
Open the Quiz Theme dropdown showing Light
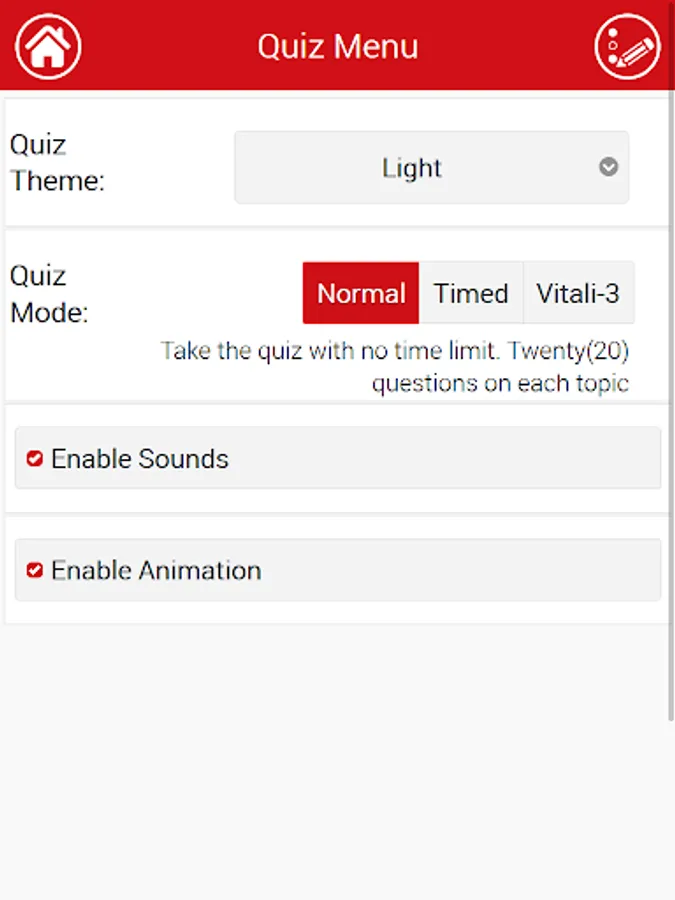click(431, 168)
